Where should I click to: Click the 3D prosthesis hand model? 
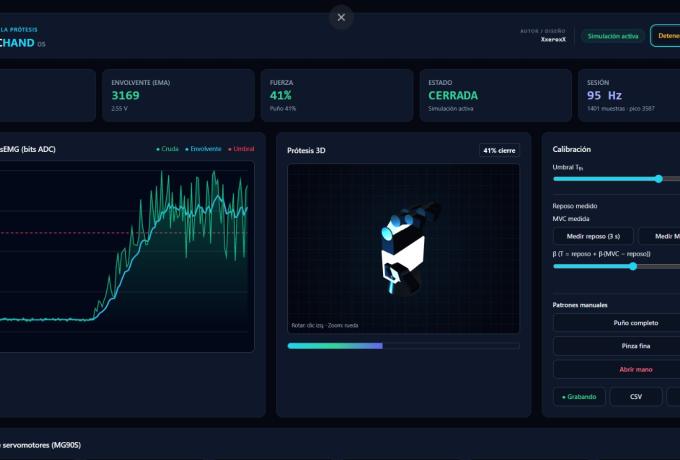point(405,248)
